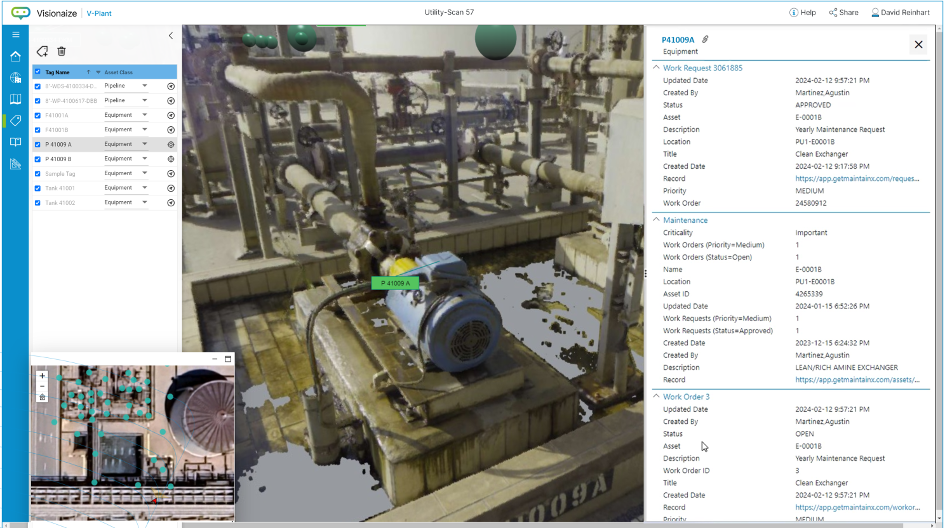
Task: Delete selected tags with the trash icon
Action: click(x=61, y=51)
